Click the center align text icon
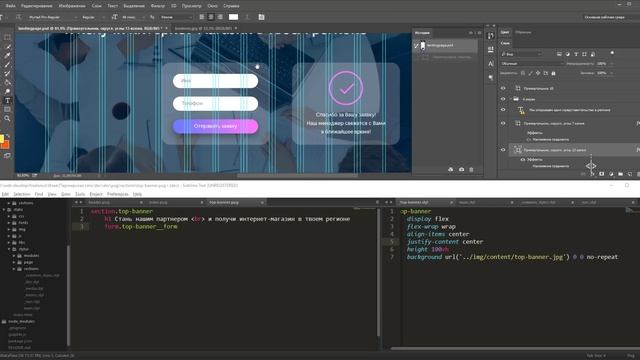 pos(211,17)
